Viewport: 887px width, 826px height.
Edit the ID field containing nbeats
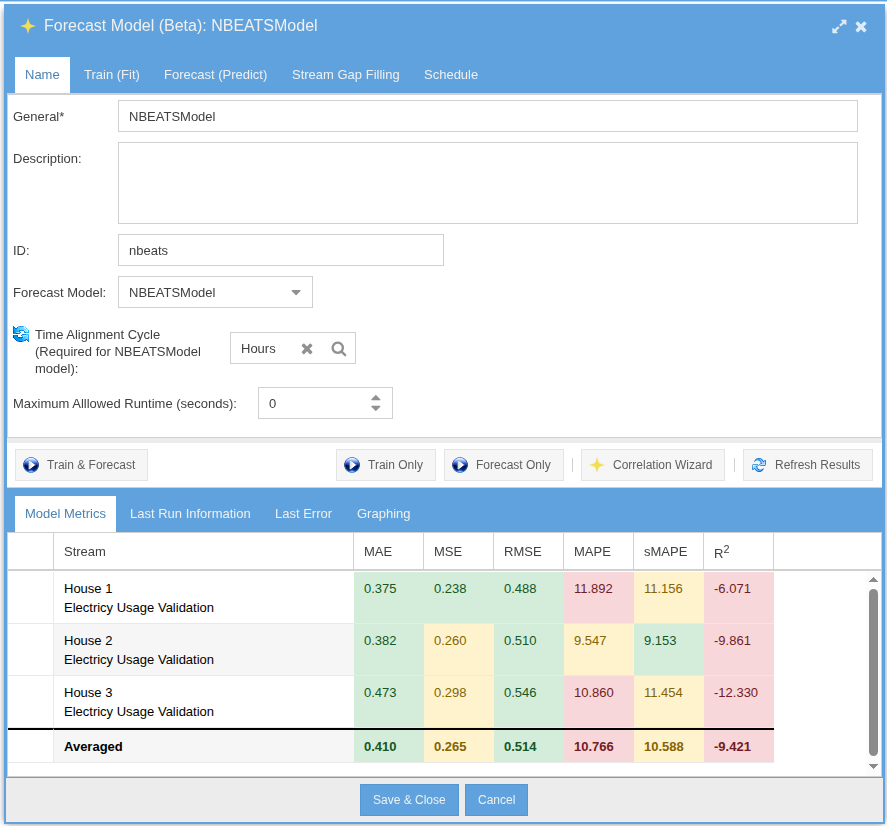[281, 251]
